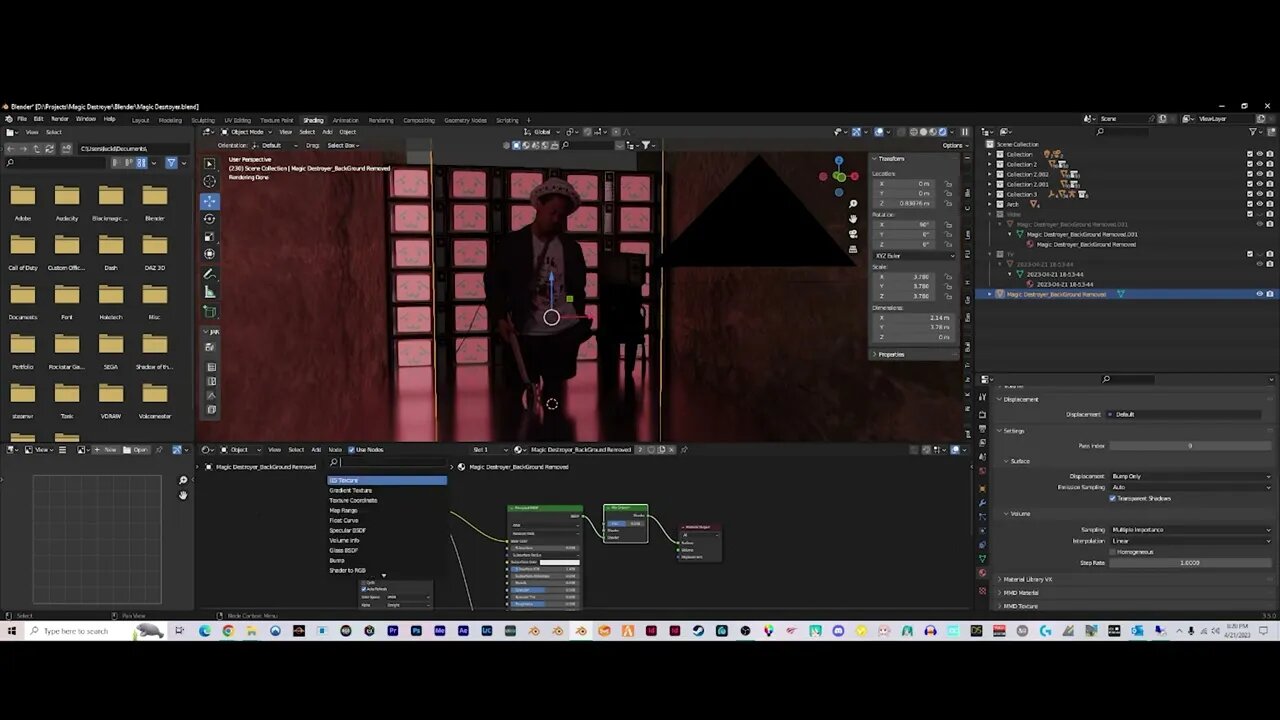This screenshot has height=720, width=1280.
Task: Toggle Transparent Shadows checkbox
Action: point(1112,498)
